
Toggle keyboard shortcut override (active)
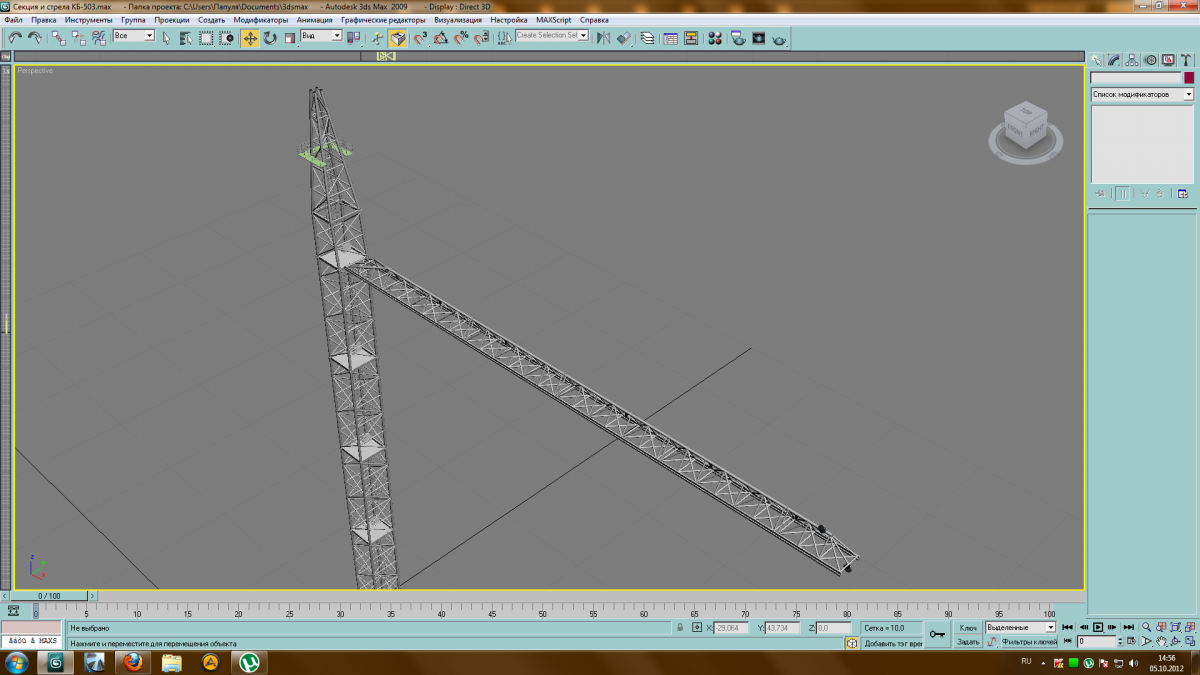pyautogui.click(x=398, y=38)
